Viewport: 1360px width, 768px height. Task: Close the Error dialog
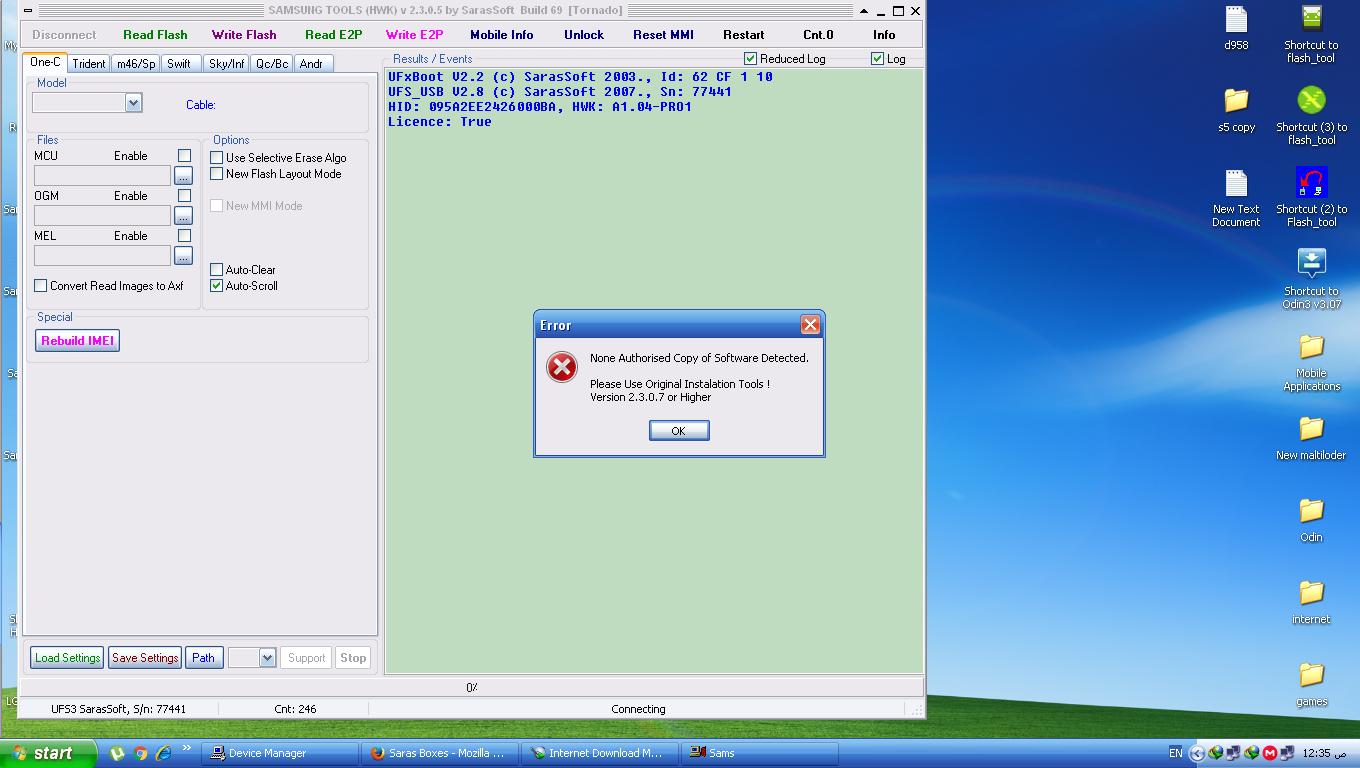click(810, 325)
